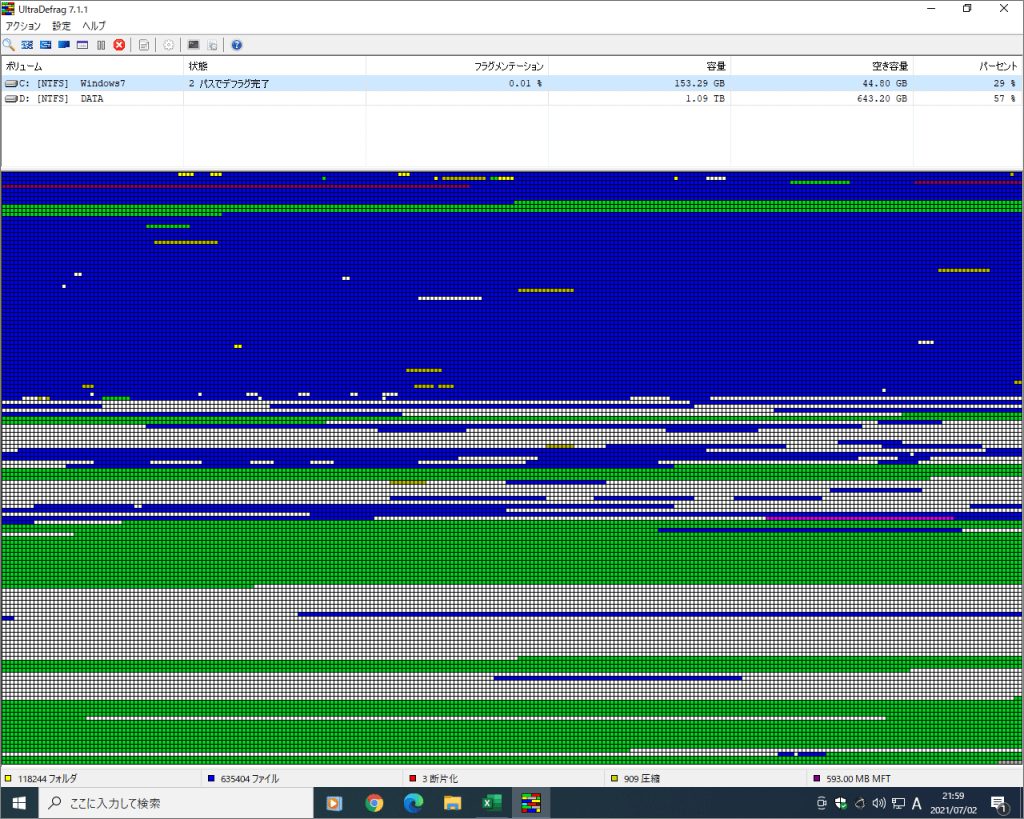Image resolution: width=1024 pixels, height=819 pixels.
Task: Click the taskbar search box
Action: [176, 803]
